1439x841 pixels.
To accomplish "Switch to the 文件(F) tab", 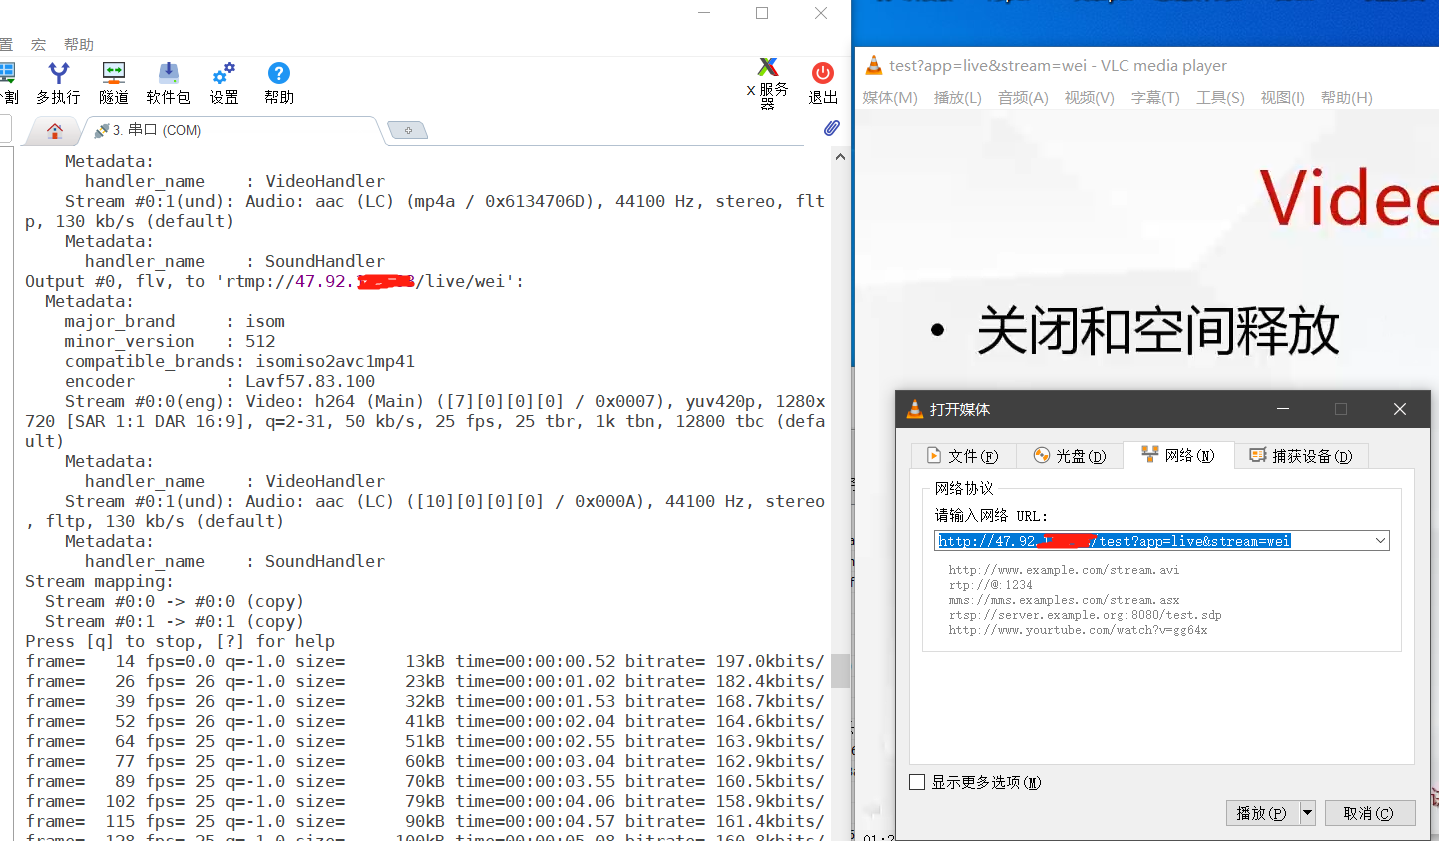I will point(963,456).
